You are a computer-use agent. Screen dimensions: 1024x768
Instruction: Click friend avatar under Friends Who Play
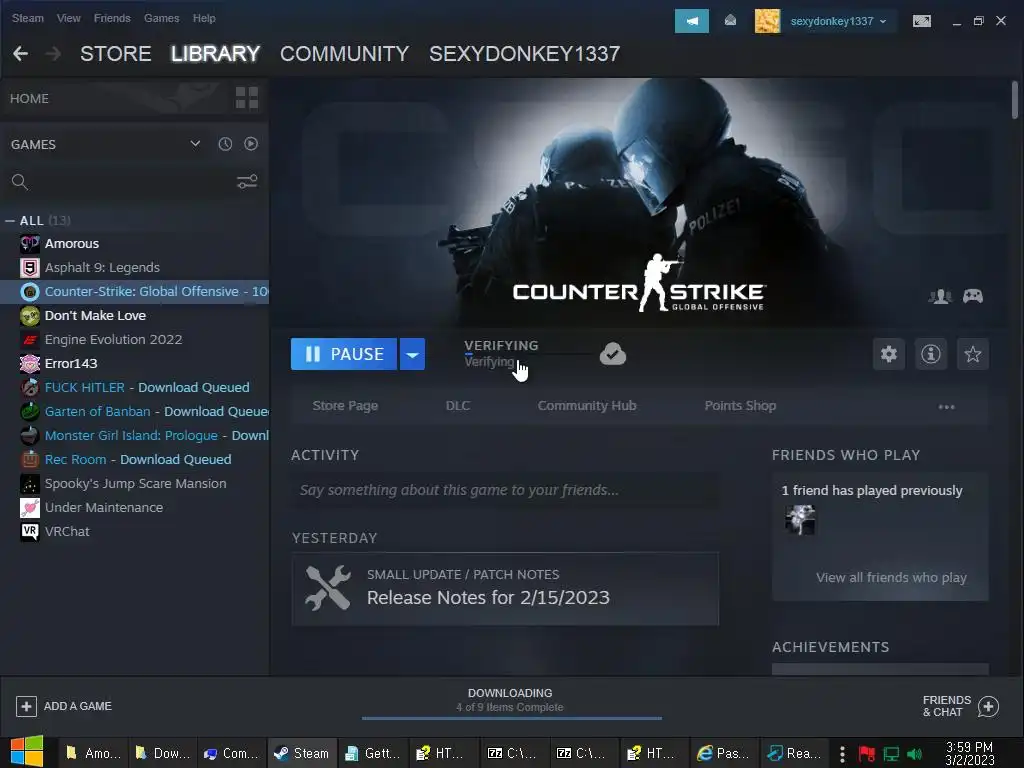coord(800,520)
